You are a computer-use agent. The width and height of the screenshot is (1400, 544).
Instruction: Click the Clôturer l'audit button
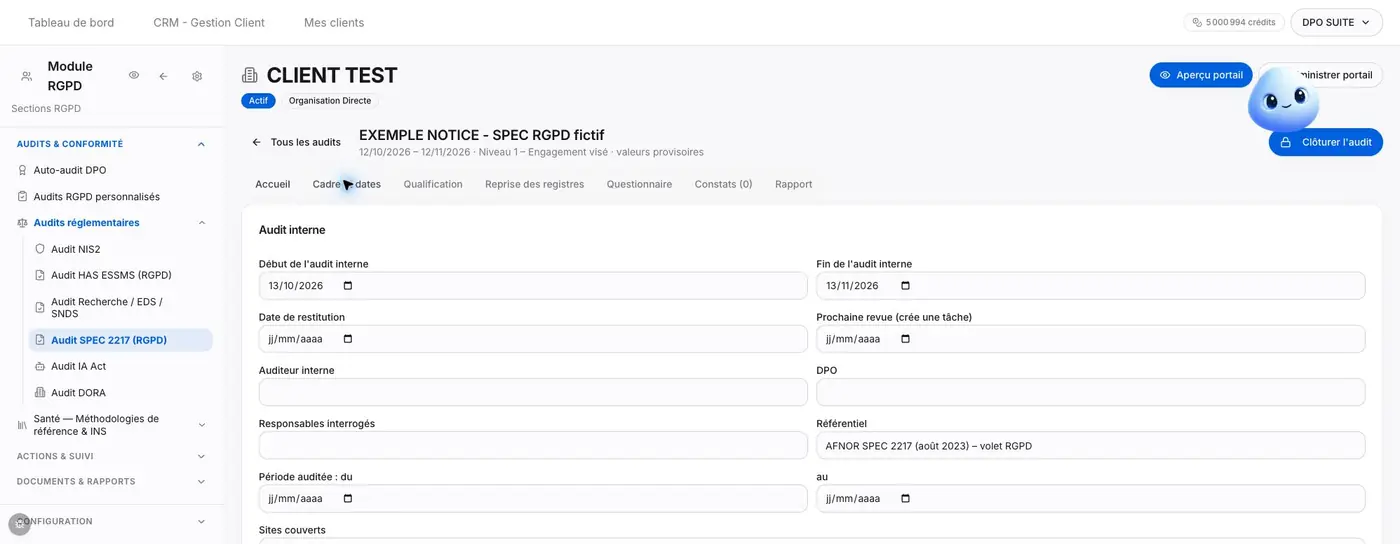1326,142
